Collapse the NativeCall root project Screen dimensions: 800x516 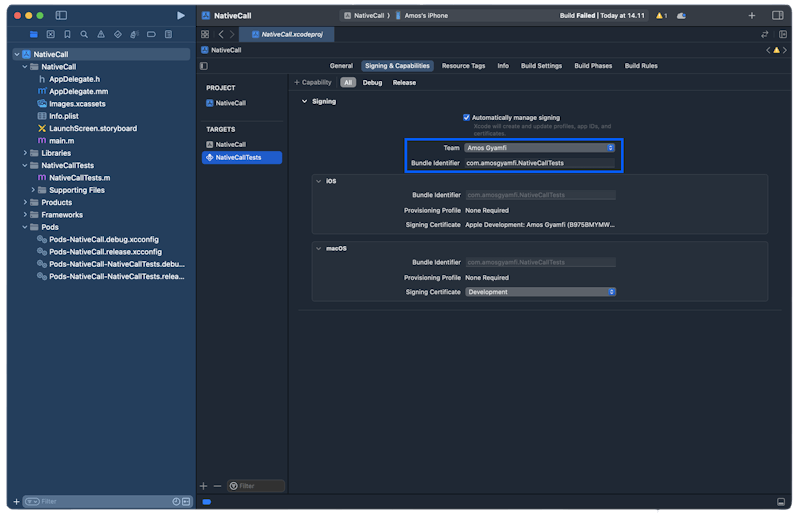[17, 54]
